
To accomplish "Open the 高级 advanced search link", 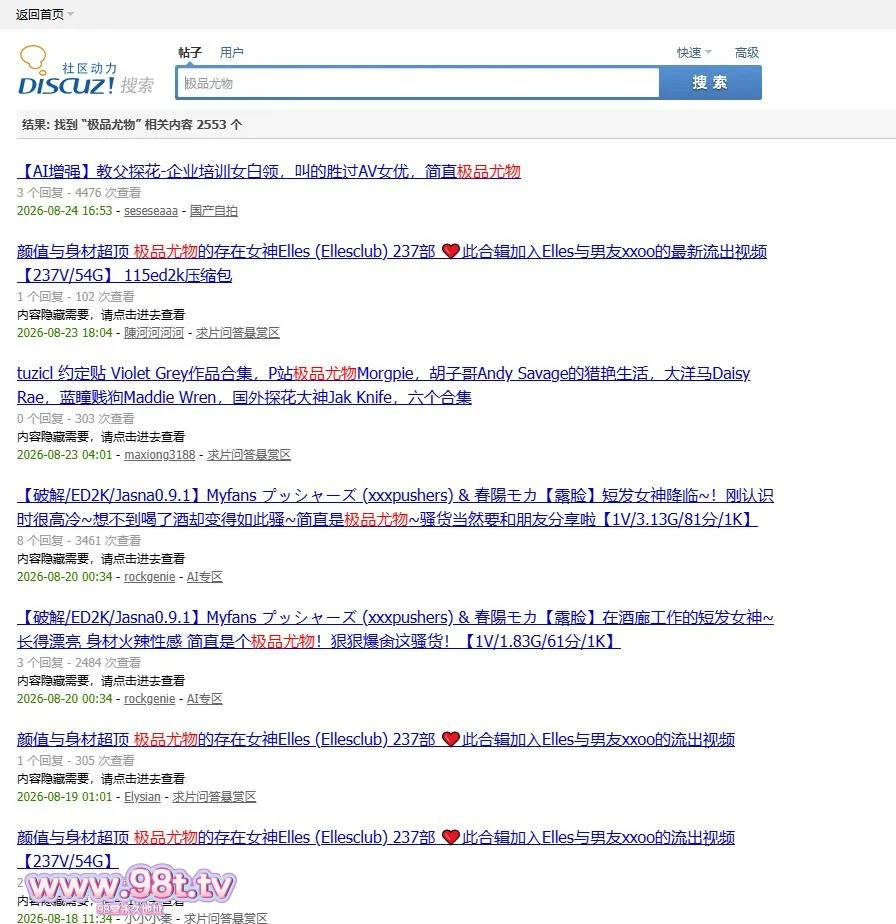I will pos(747,52).
